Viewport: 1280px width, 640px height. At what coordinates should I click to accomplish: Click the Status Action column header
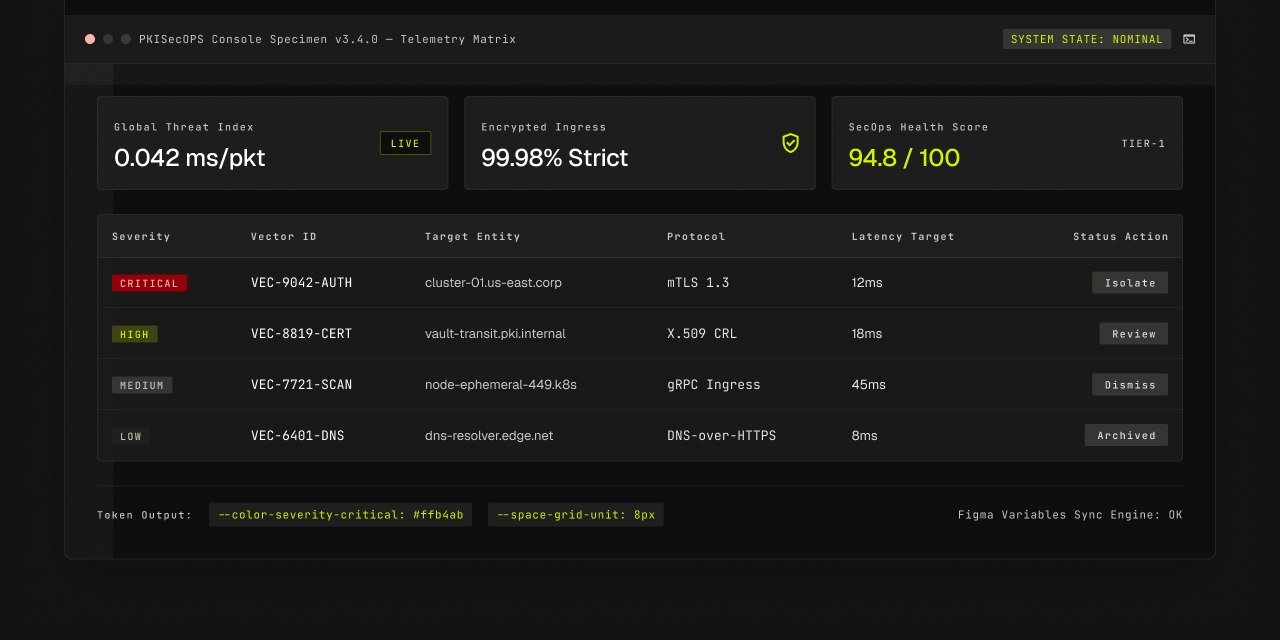1120,237
